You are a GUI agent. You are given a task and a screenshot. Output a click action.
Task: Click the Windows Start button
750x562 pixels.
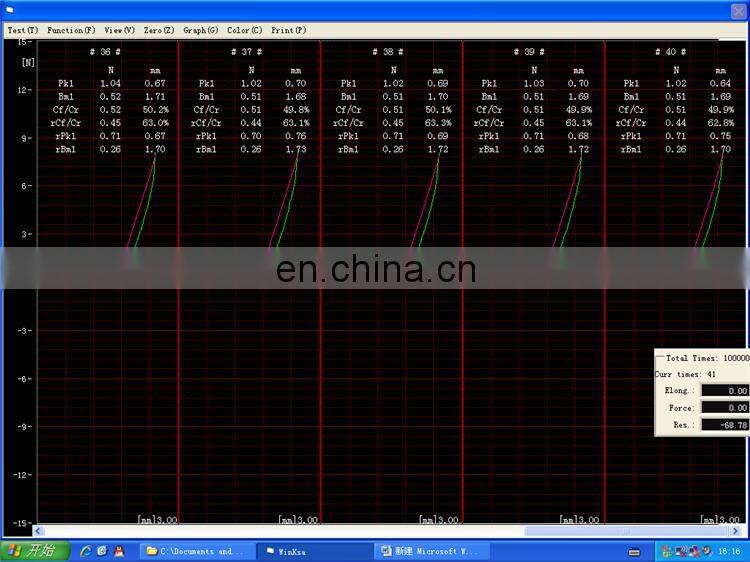point(34,551)
